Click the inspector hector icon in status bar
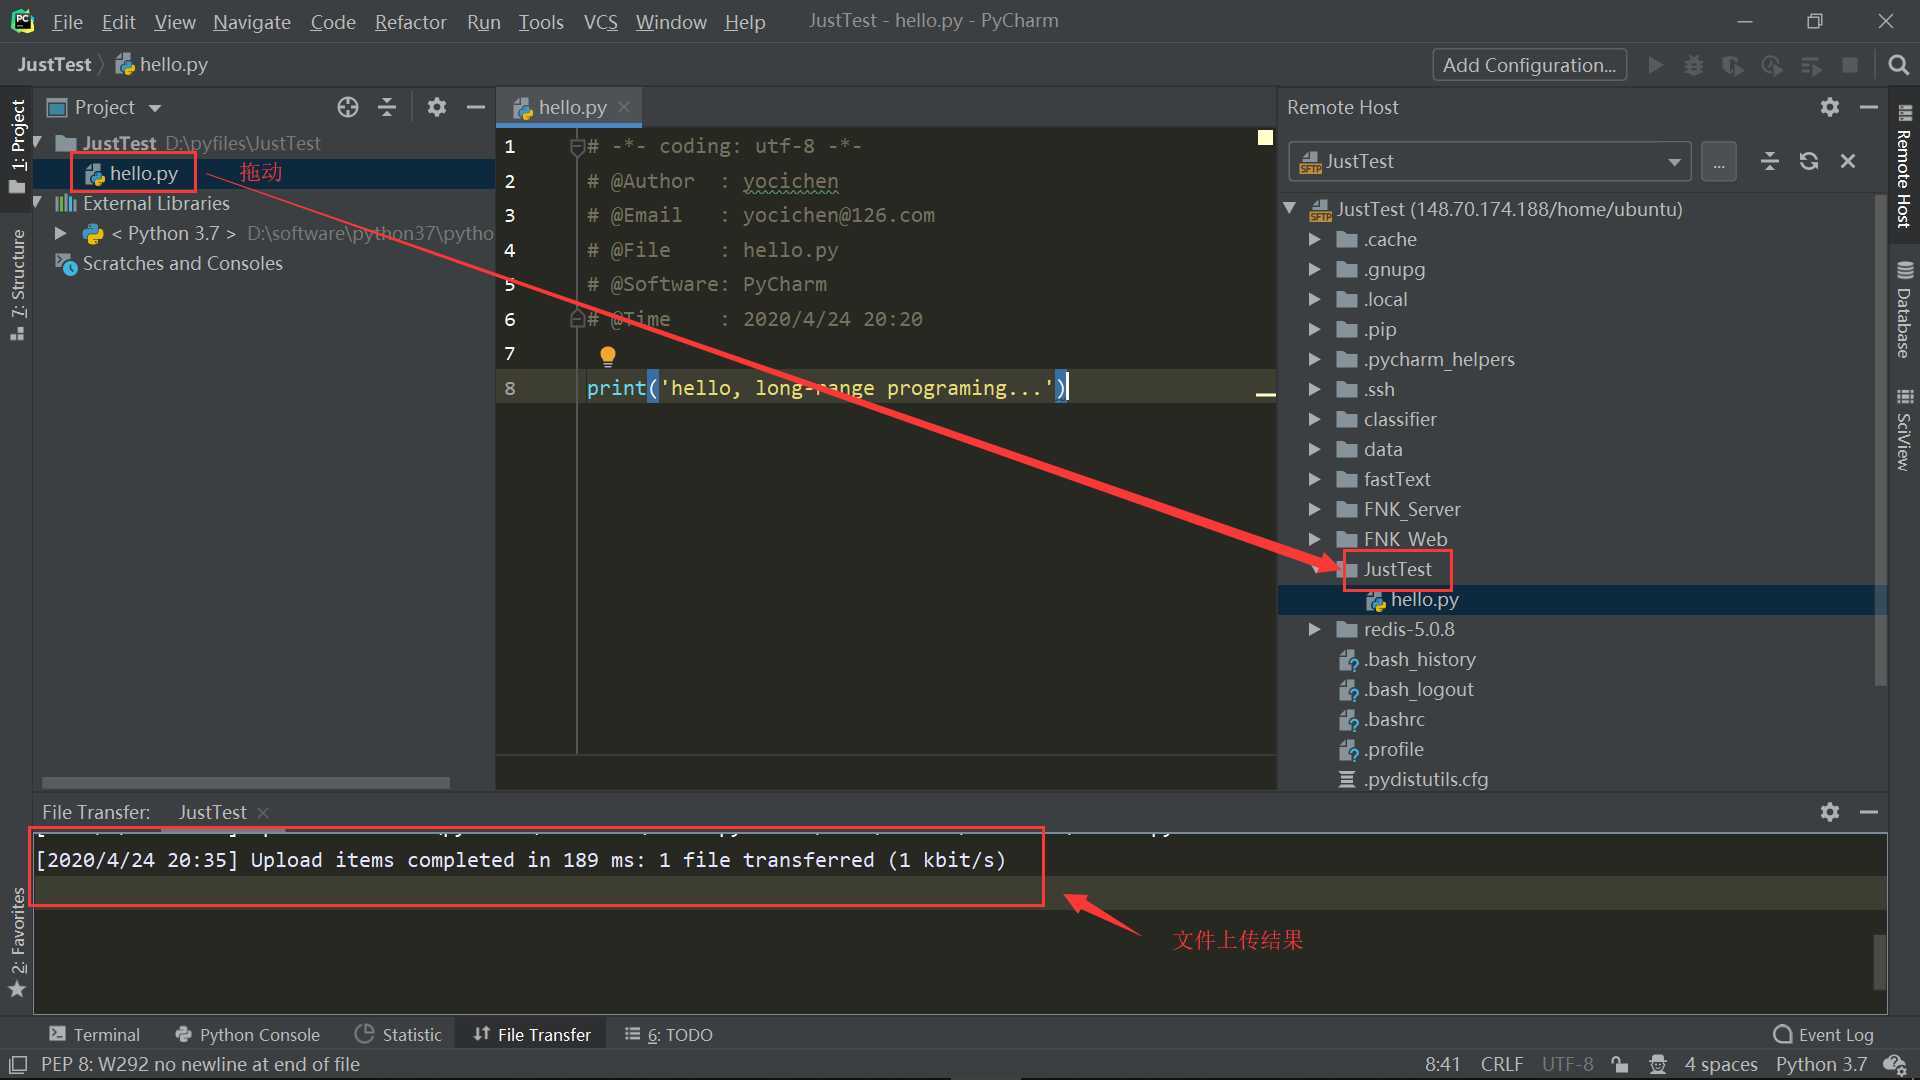This screenshot has height=1080, width=1920. [1658, 1065]
